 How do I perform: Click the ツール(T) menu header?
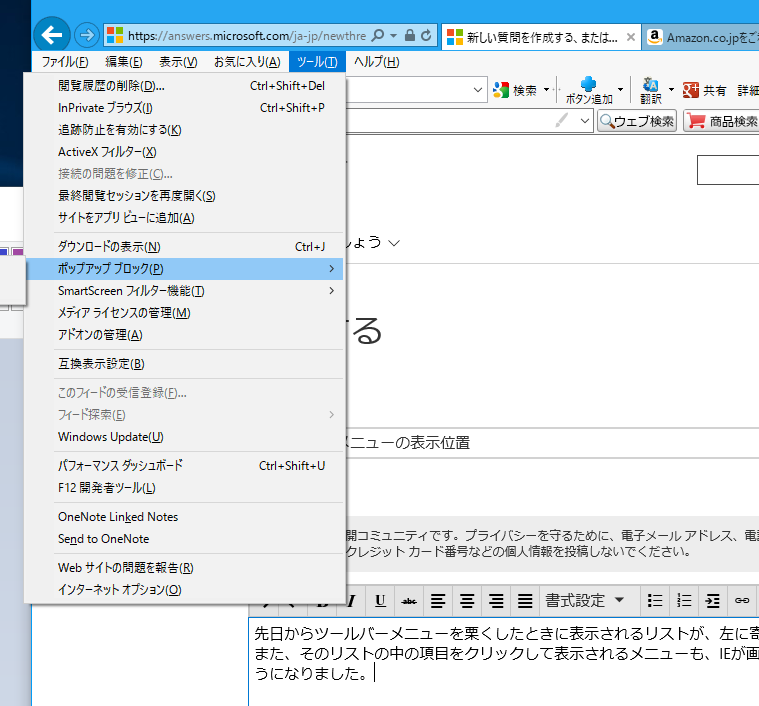[x=317, y=62]
